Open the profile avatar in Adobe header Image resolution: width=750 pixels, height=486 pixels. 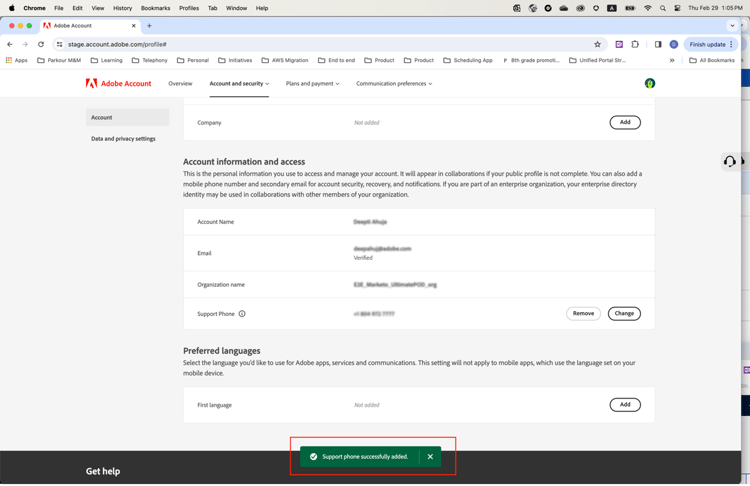click(x=650, y=83)
